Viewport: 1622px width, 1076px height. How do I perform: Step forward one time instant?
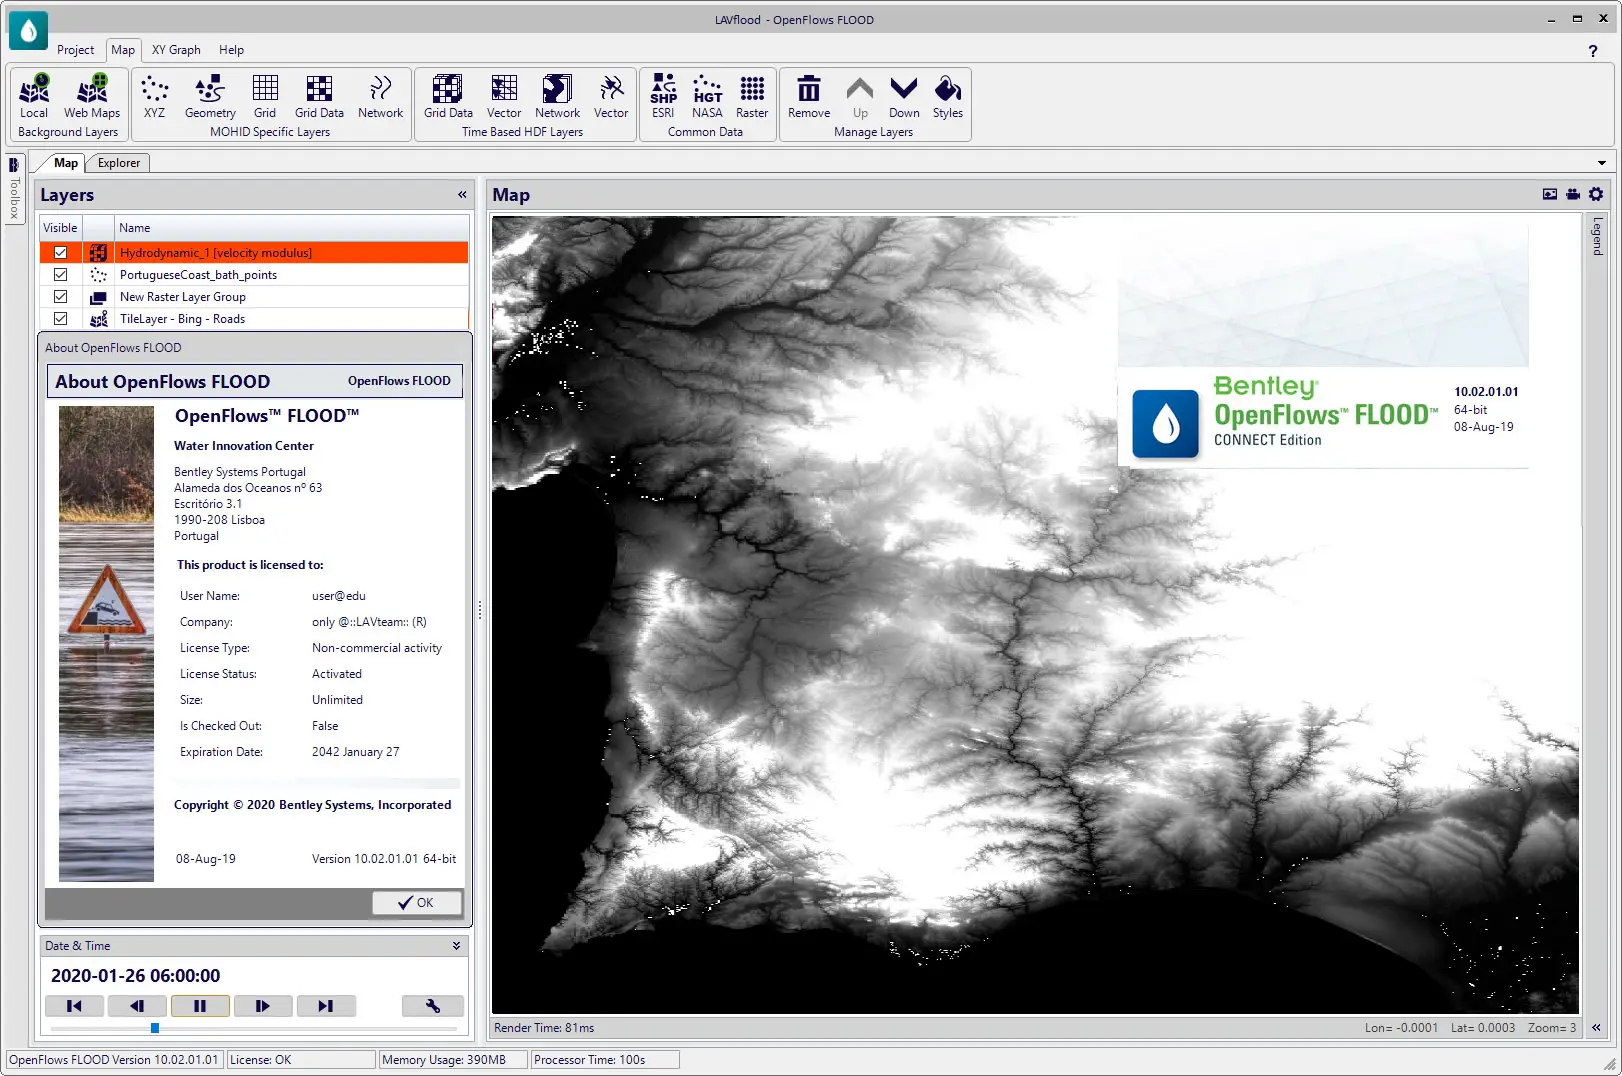click(263, 1006)
